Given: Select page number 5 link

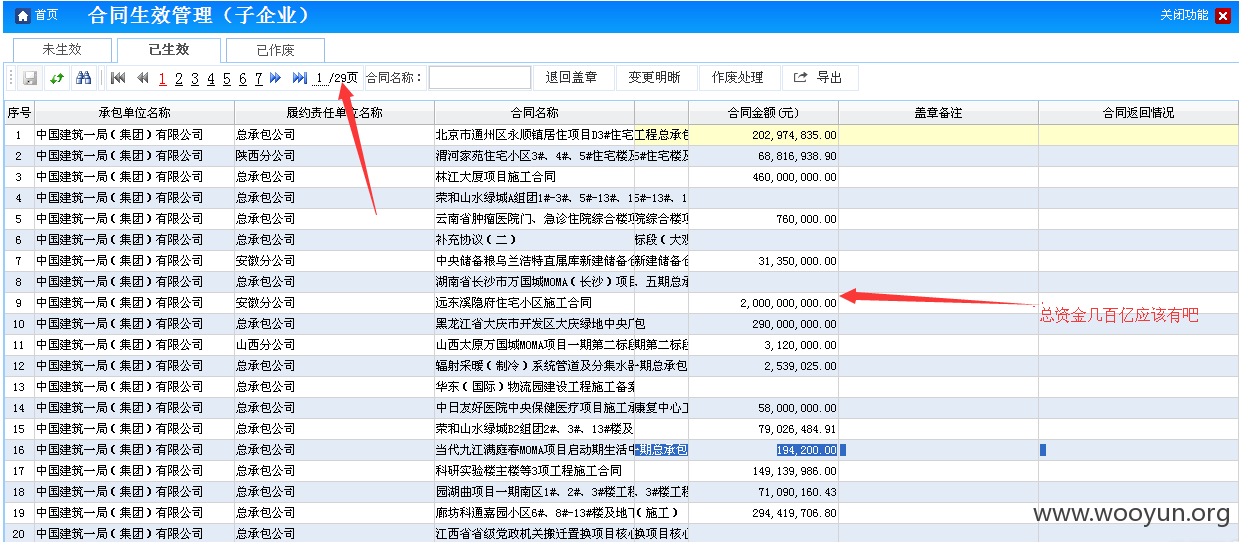Looking at the screenshot, I should 227,78.
